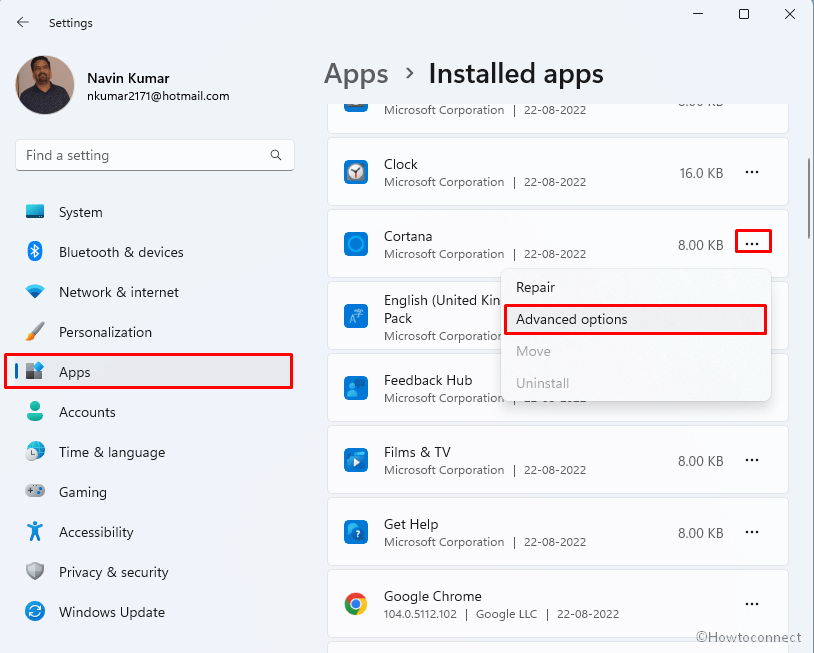Choose Advanced options in the context menu

click(635, 319)
